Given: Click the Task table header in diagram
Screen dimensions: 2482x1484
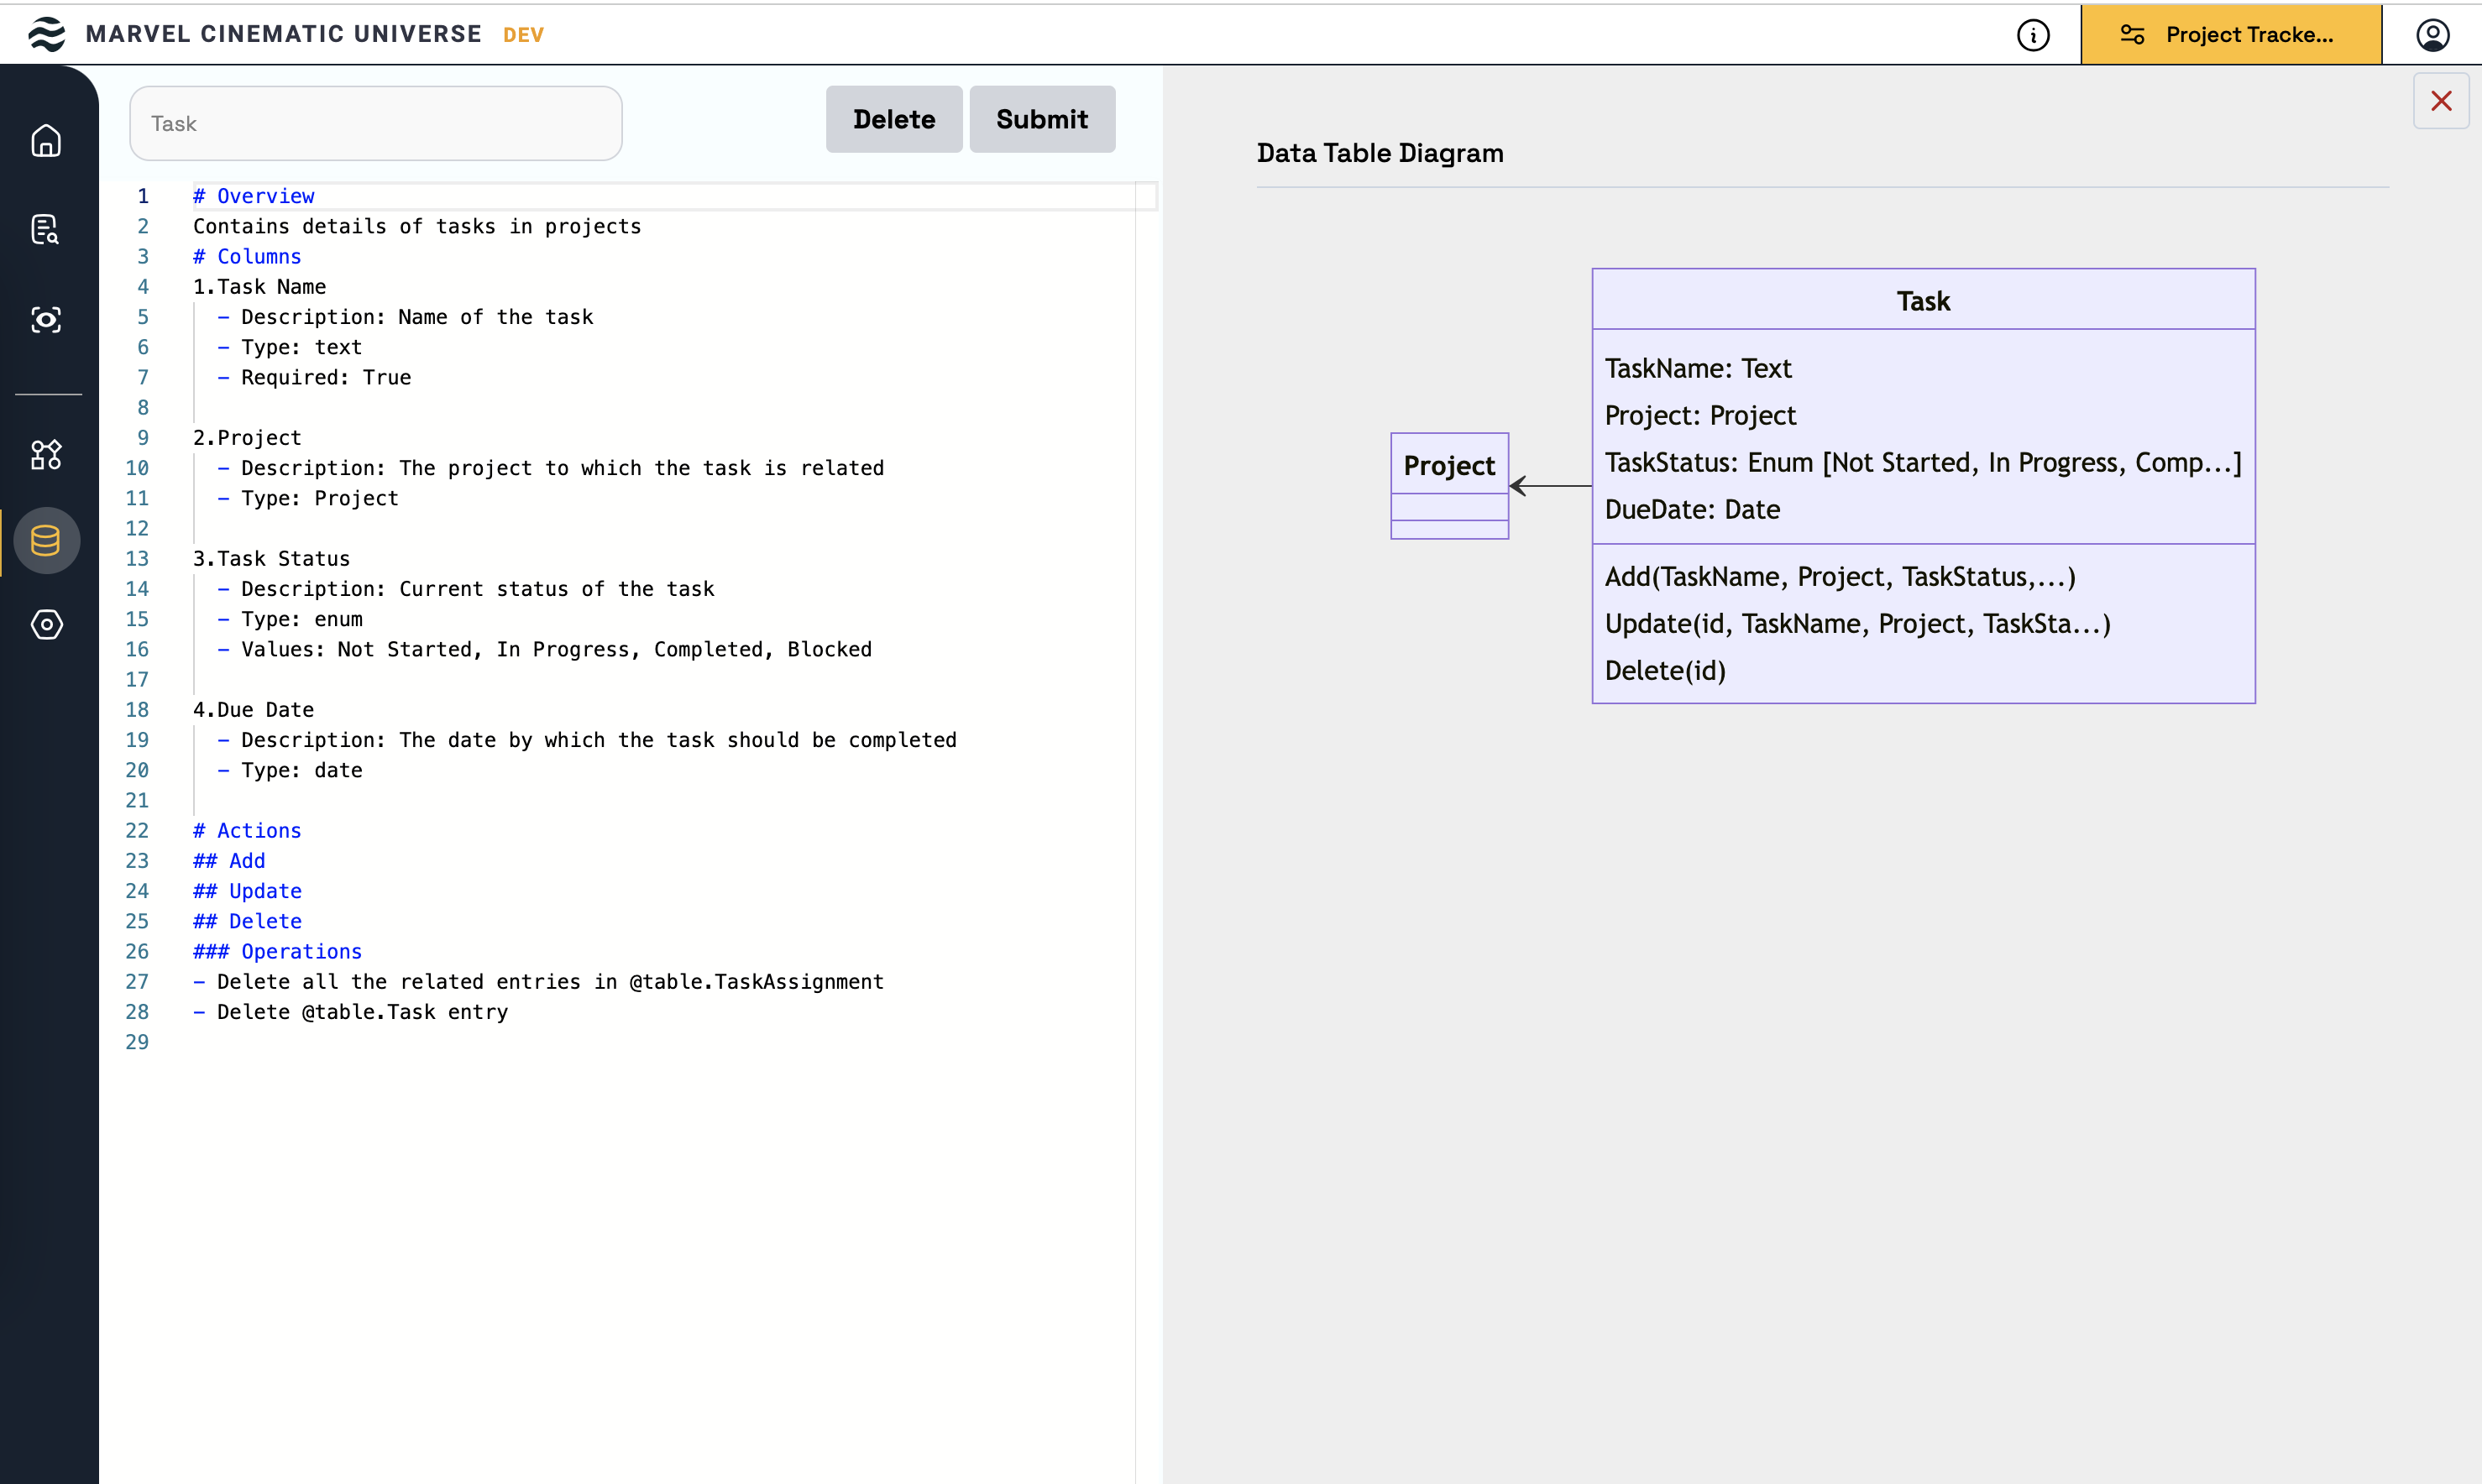Looking at the screenshot, I should (x=1922, y=301).
